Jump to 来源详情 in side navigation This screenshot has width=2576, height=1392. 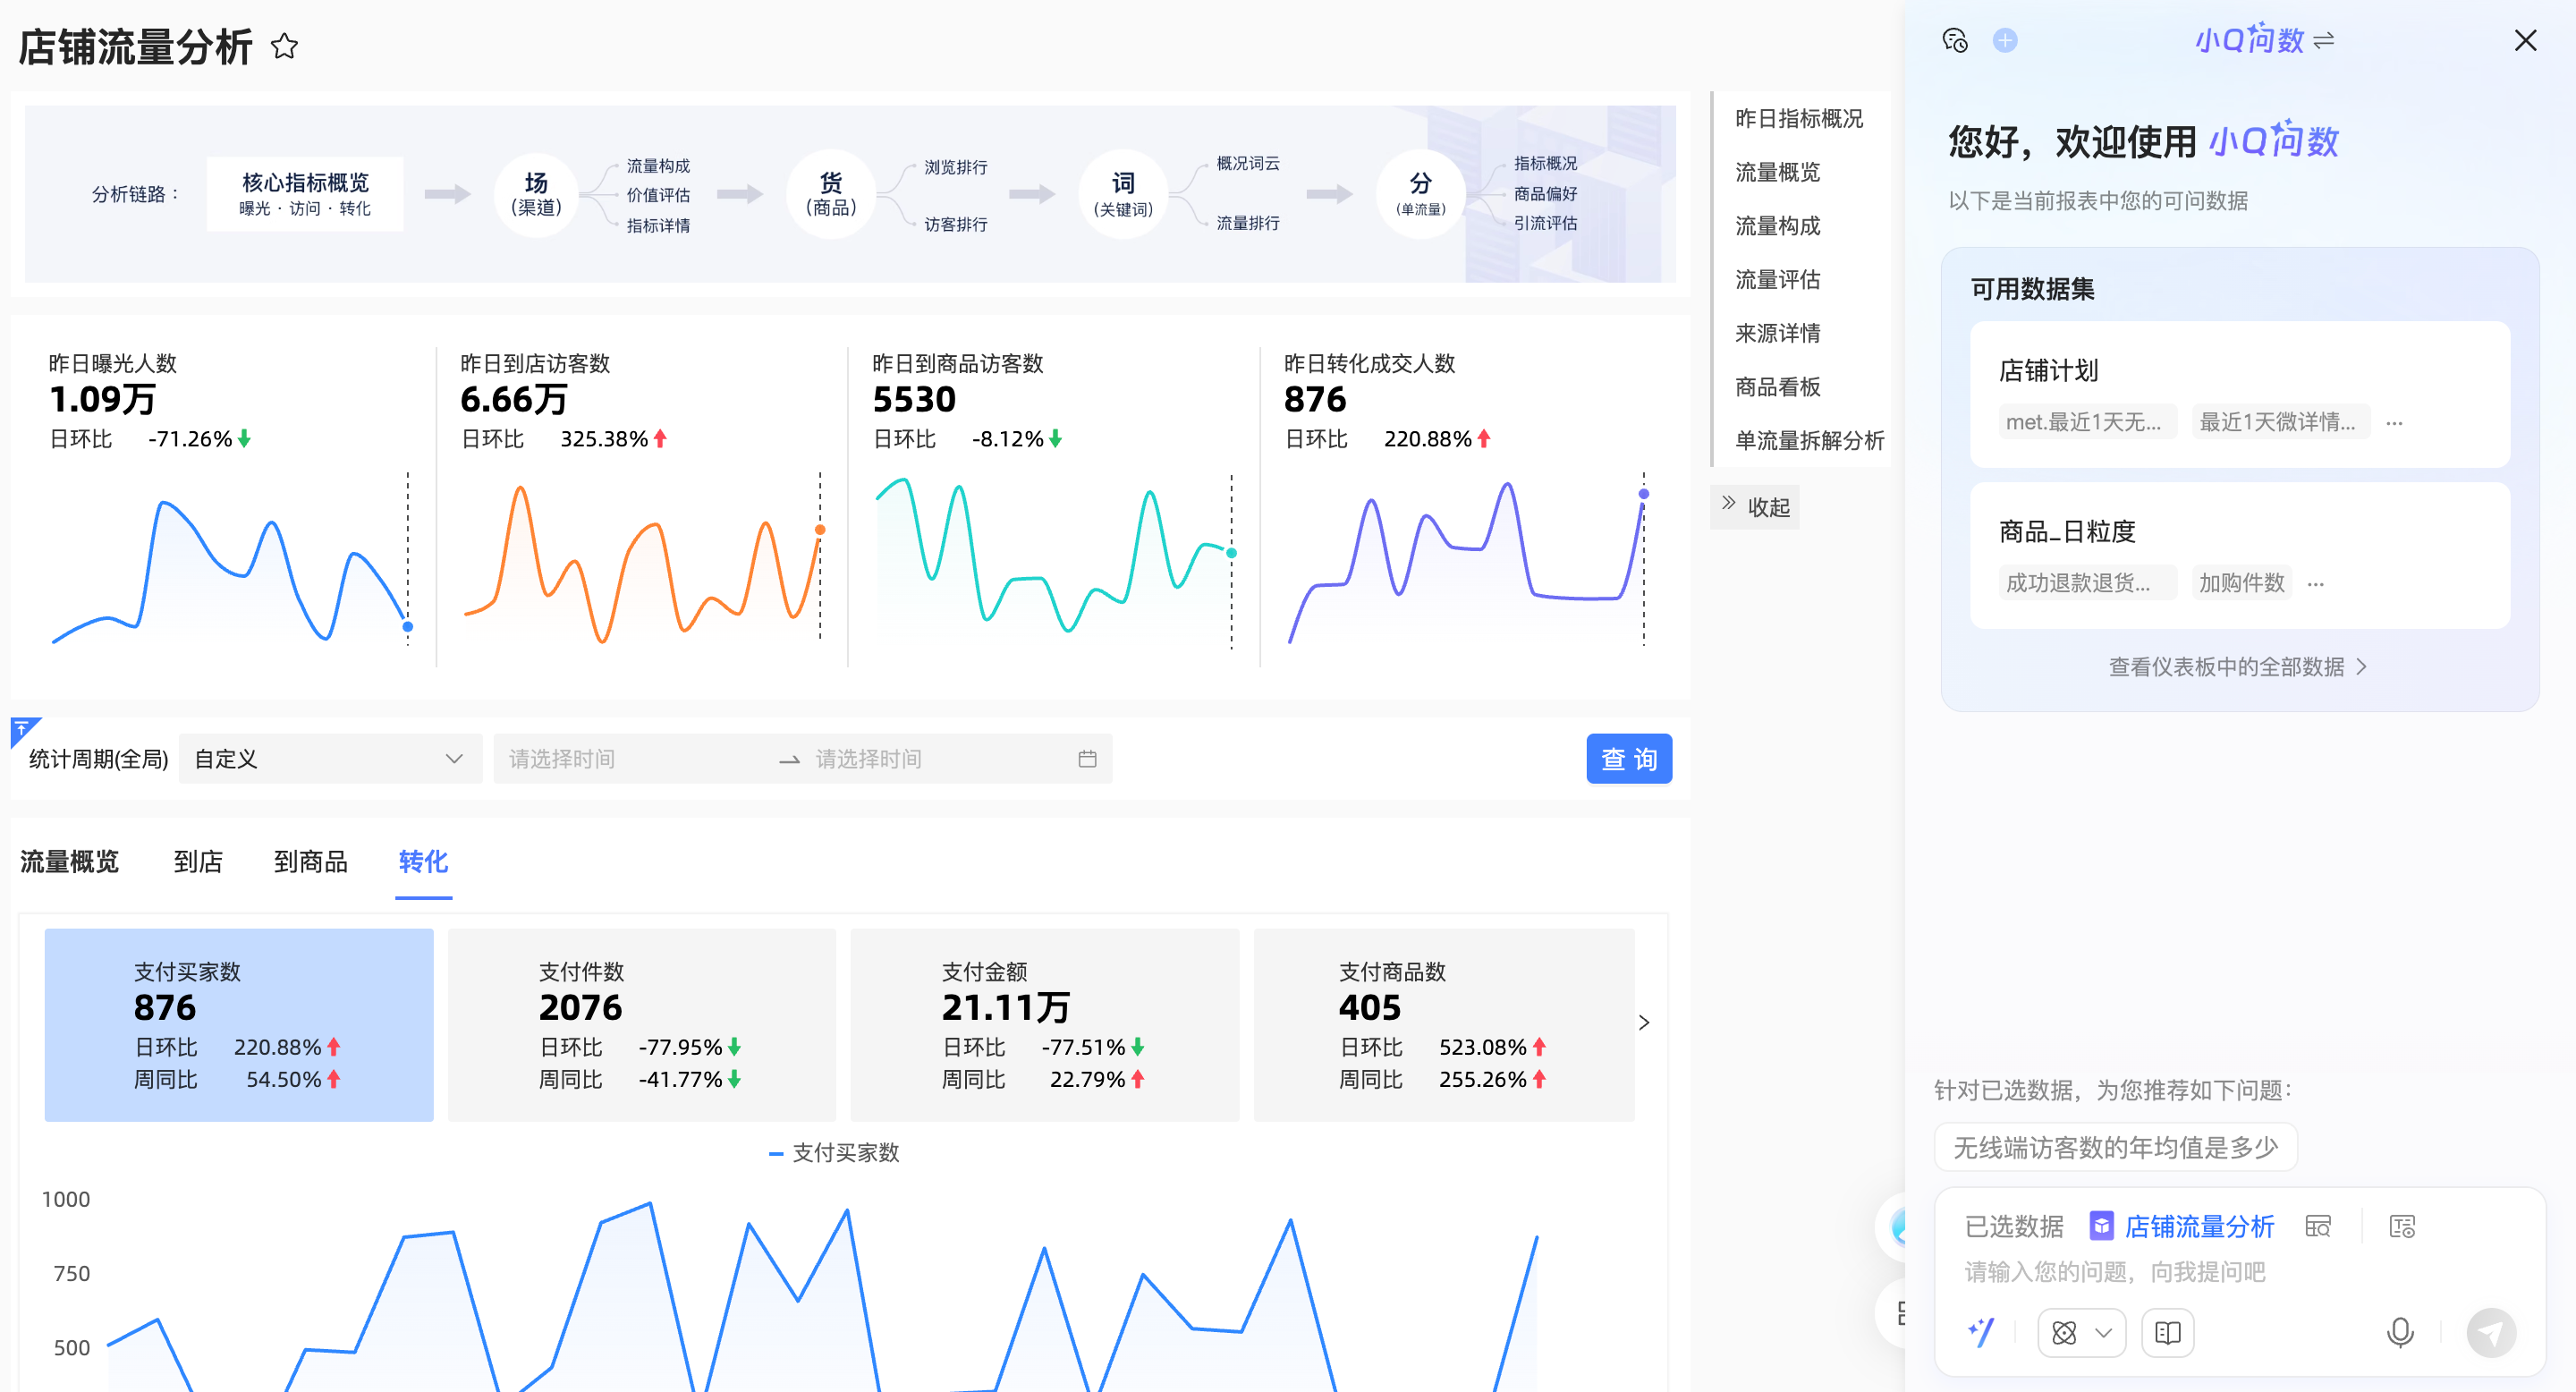click(1777, 333)
